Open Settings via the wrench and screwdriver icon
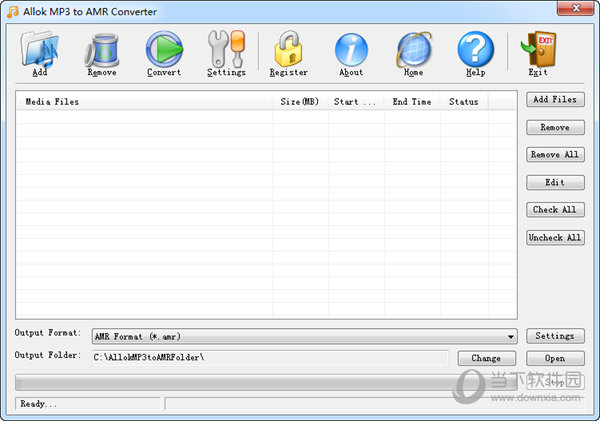The image size is (600, 421). tap(226, 53)
